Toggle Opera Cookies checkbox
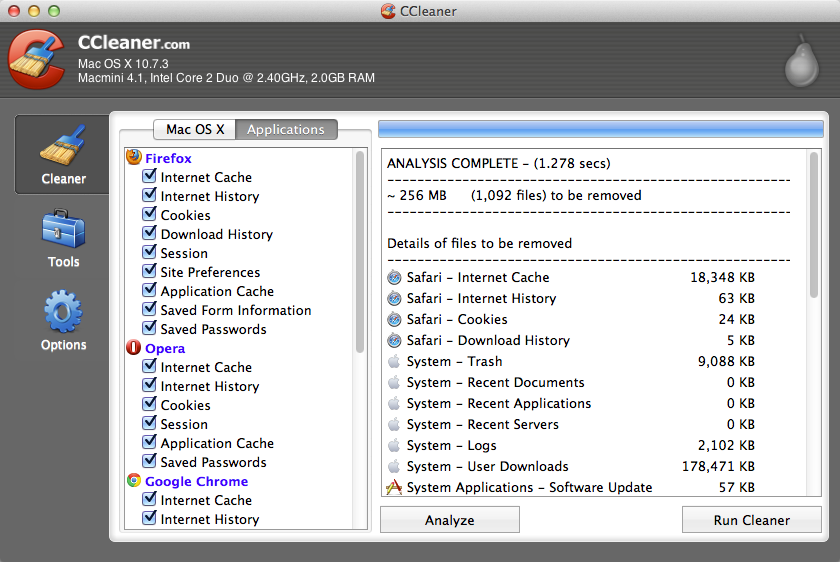 pyautogui.click(x=149, y=404)
